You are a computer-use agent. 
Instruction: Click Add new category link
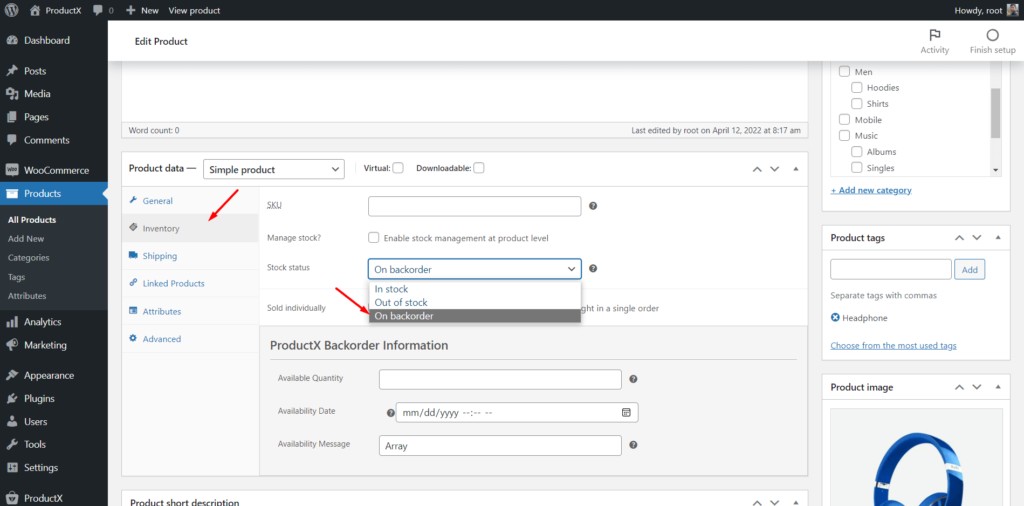tap(871, 190)
